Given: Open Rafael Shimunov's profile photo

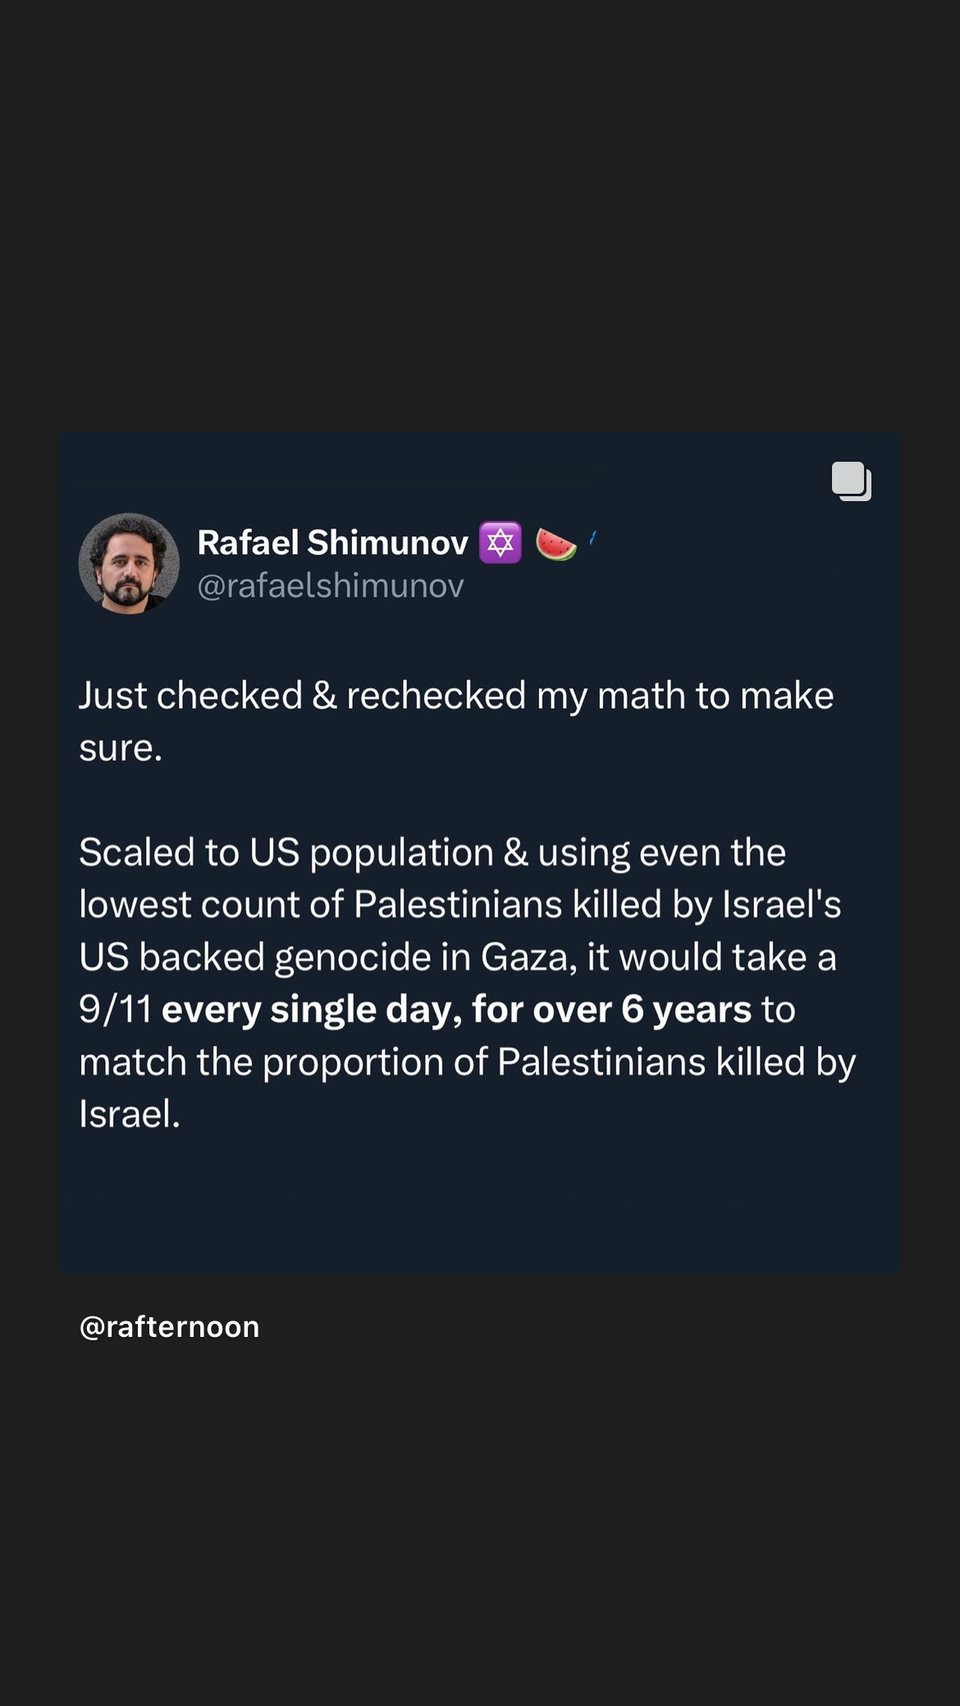Looking at the screenshot, I should click(129, 563).
